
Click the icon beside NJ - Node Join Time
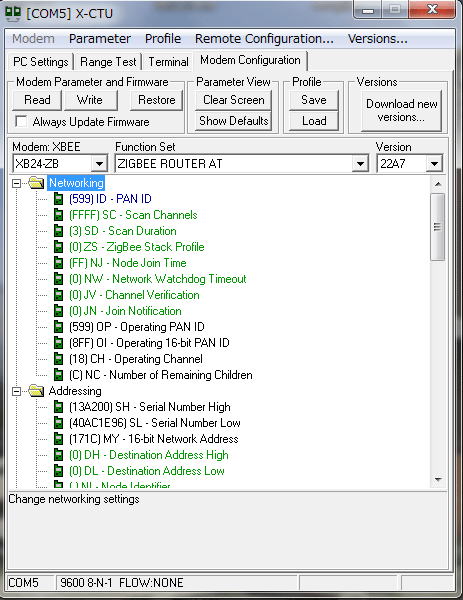pyautogui.click(x=58, y=263)
